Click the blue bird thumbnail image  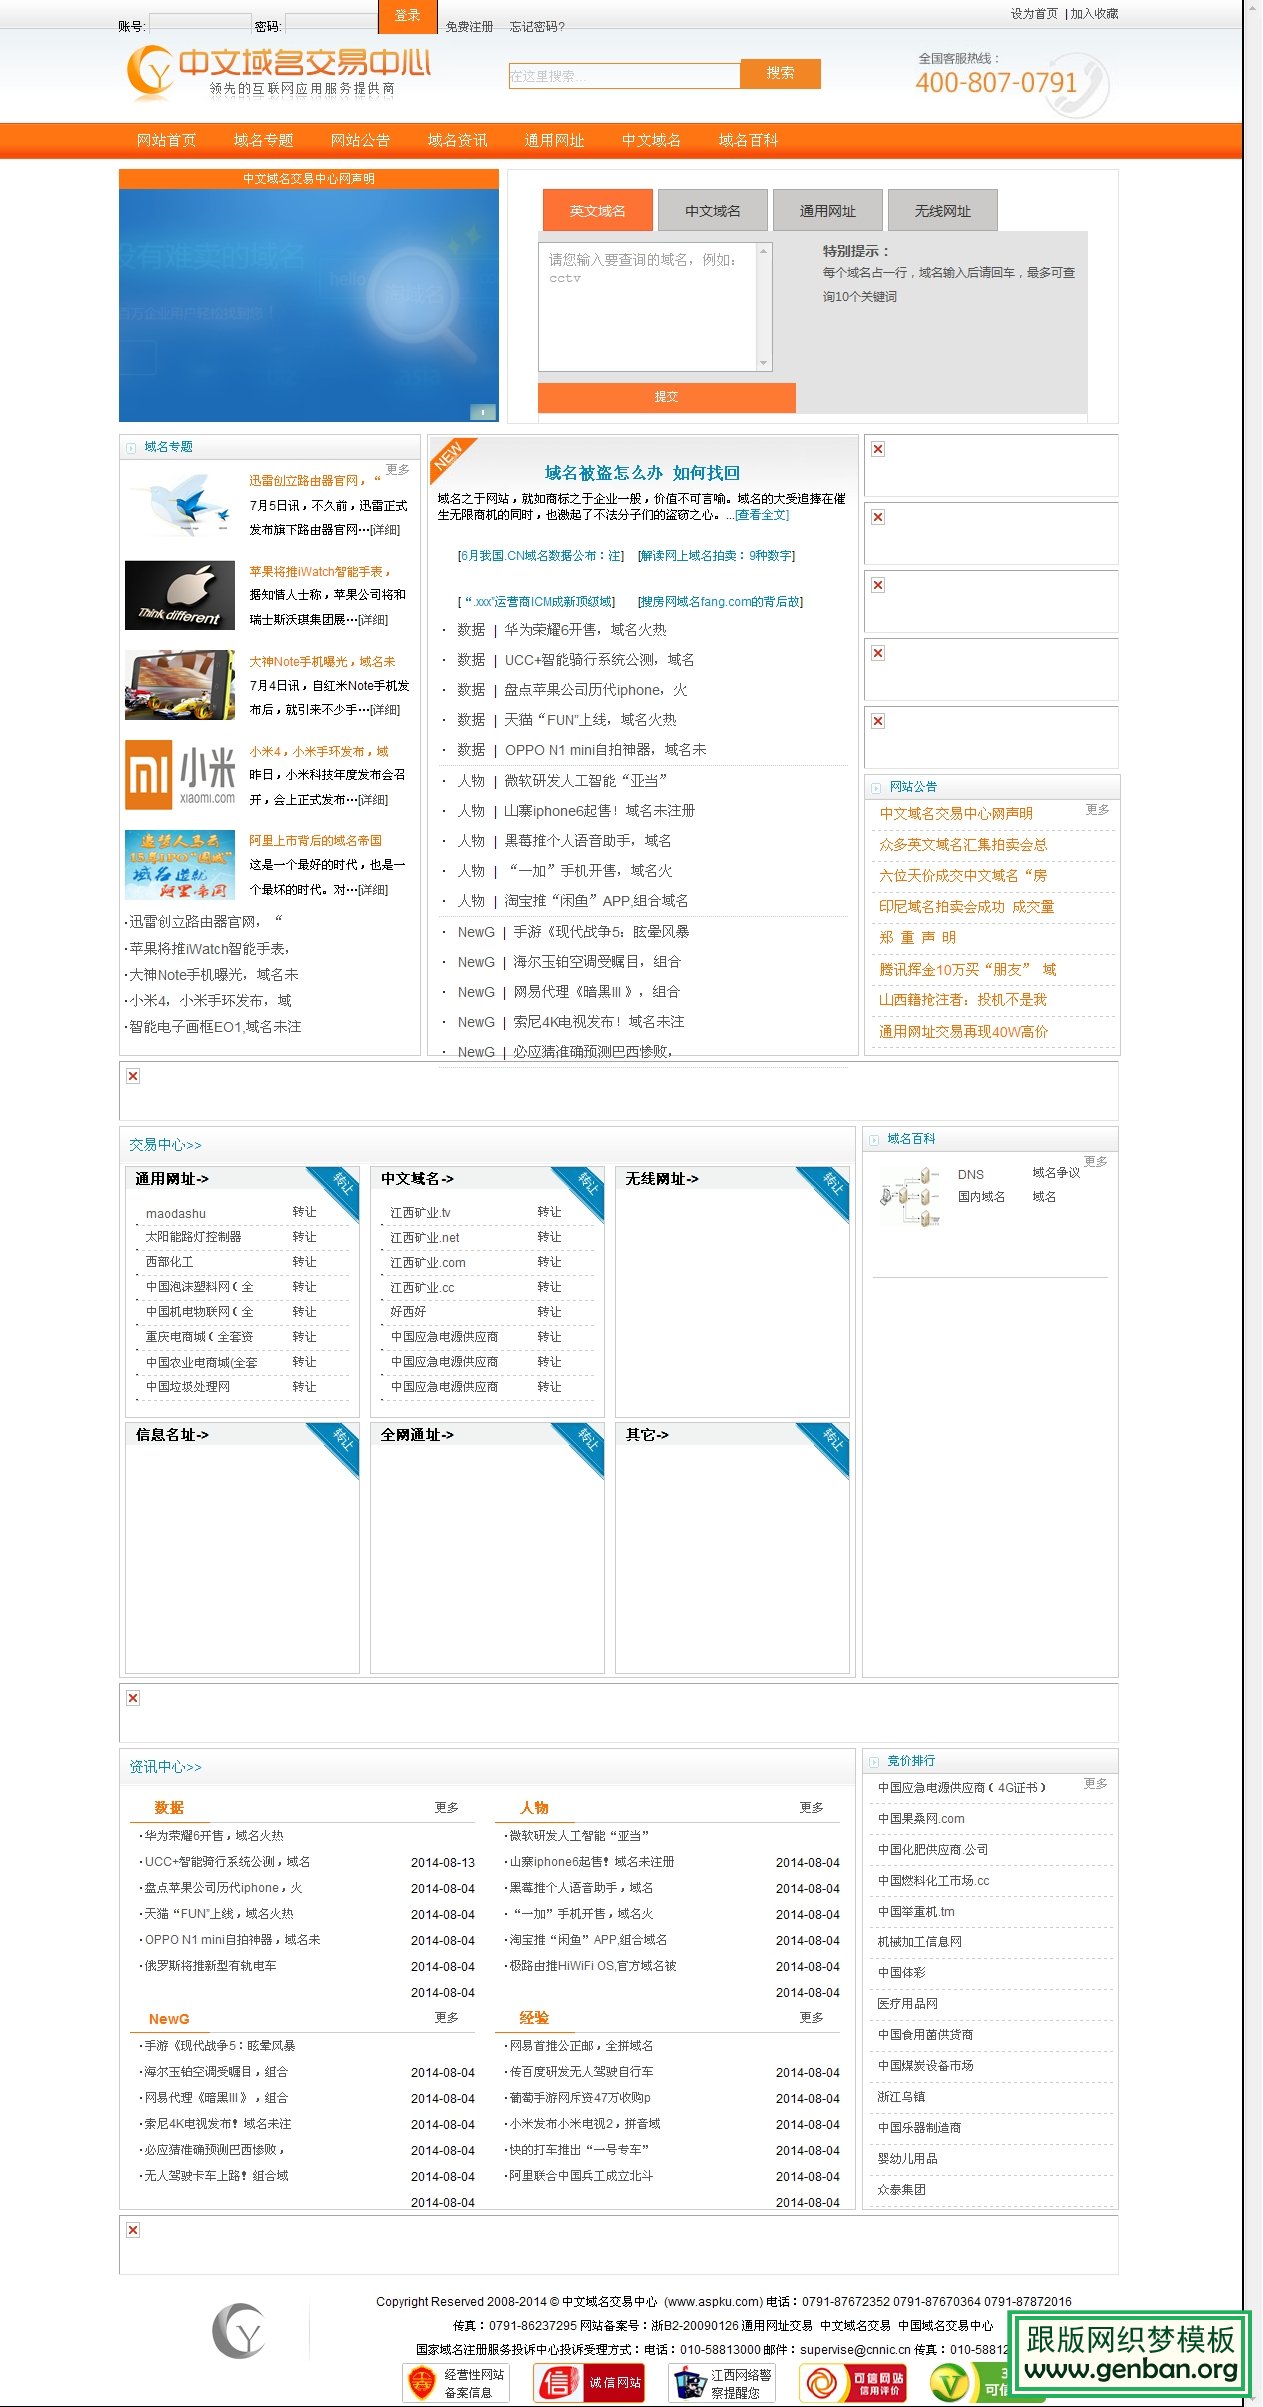[x=180, y=505]
